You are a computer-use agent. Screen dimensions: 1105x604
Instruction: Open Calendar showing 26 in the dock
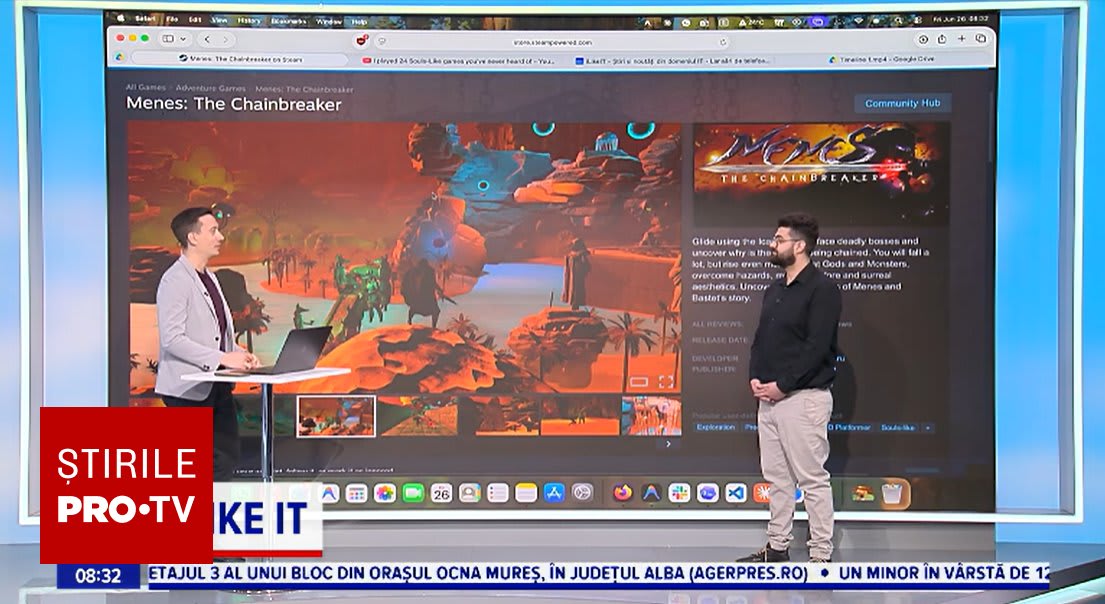coord(441,493)
